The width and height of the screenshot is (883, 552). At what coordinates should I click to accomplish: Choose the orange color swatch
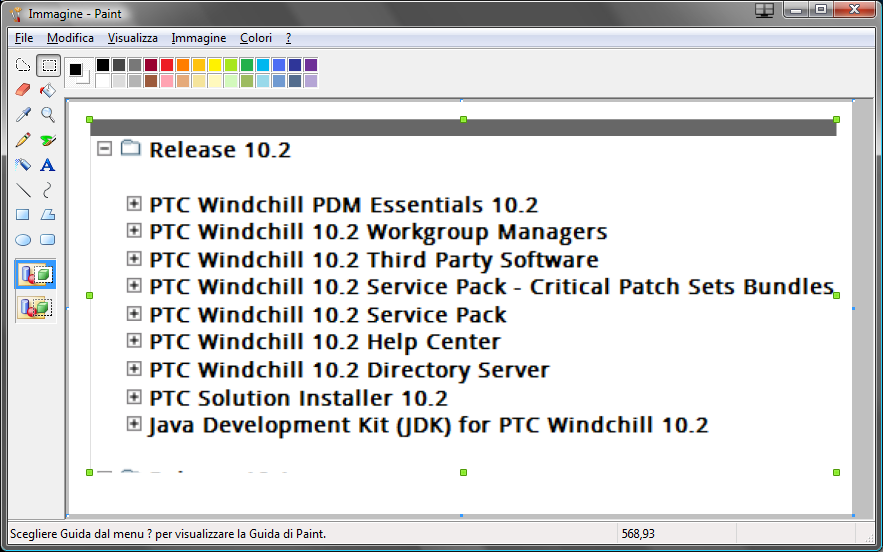point(182,65)
